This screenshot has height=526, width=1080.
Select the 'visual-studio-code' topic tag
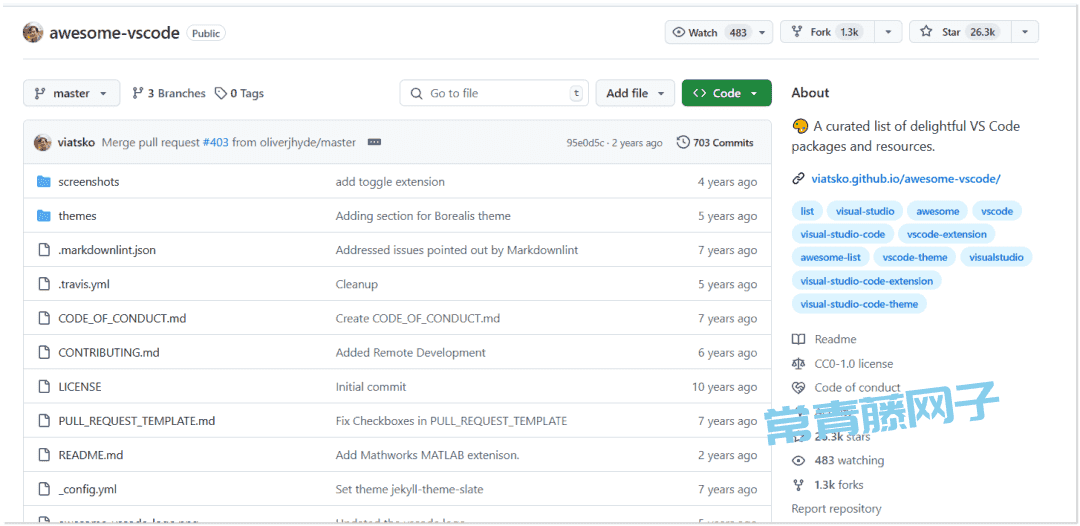coord(843,234)
